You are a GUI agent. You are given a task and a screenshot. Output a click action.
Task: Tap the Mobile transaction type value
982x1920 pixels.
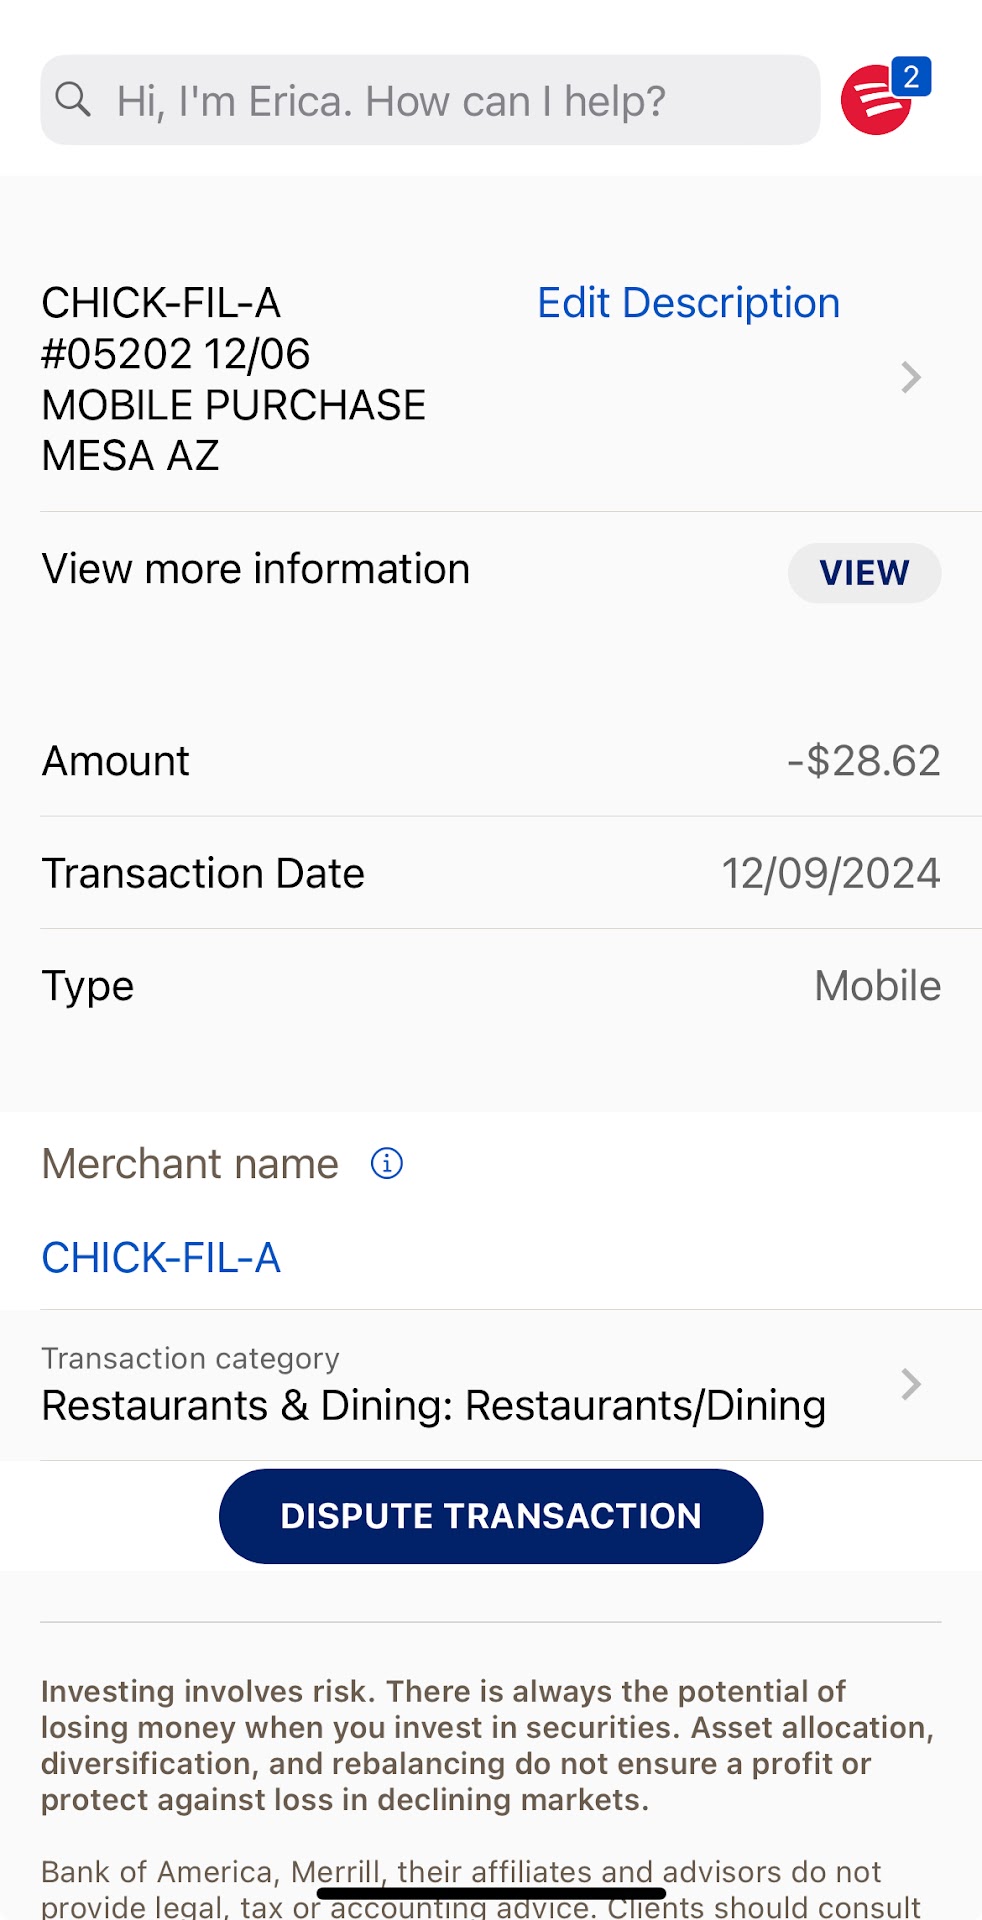pos(877,986)
